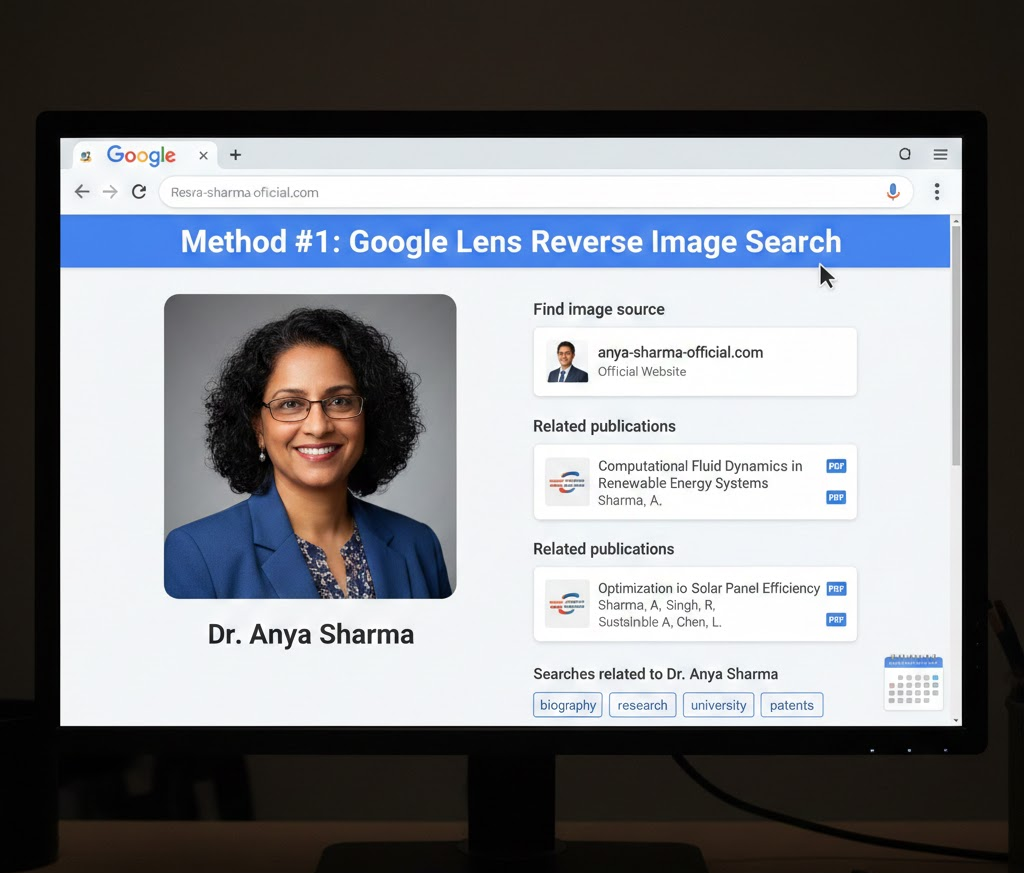Image resolution: width=1024 pixels, height=873 pixels.
Task: Close the Google tab
Action: (203, 155)
